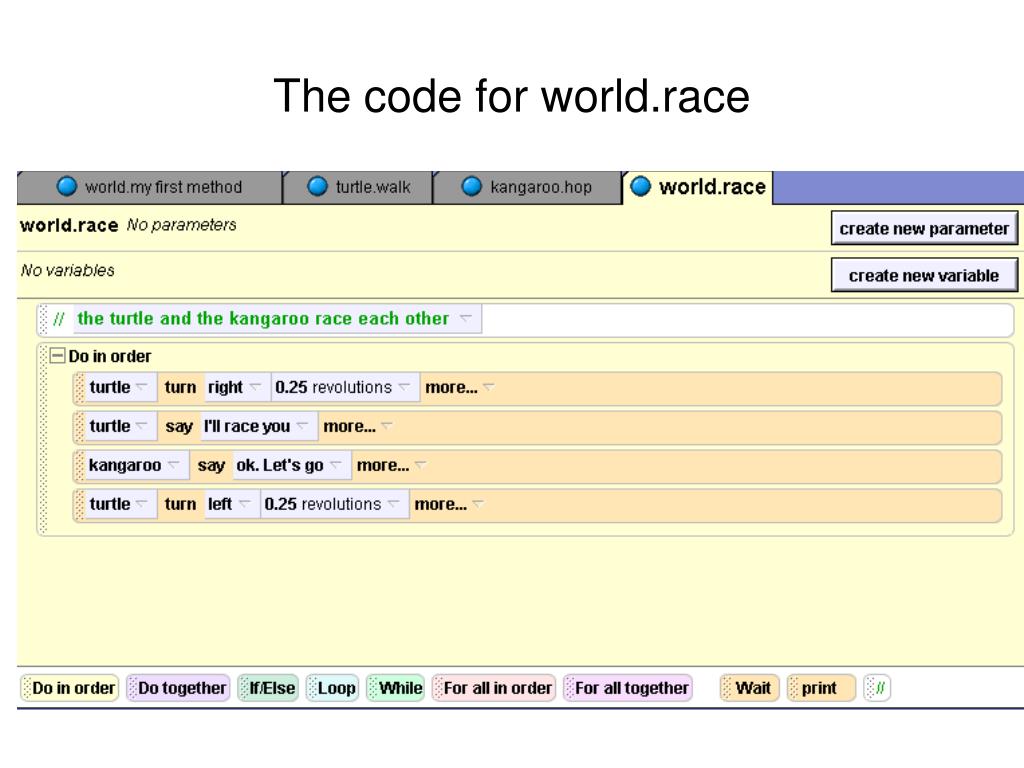Click blue sphere icon on world.my first method tab

pyautogui.click(x=67, y=187)
